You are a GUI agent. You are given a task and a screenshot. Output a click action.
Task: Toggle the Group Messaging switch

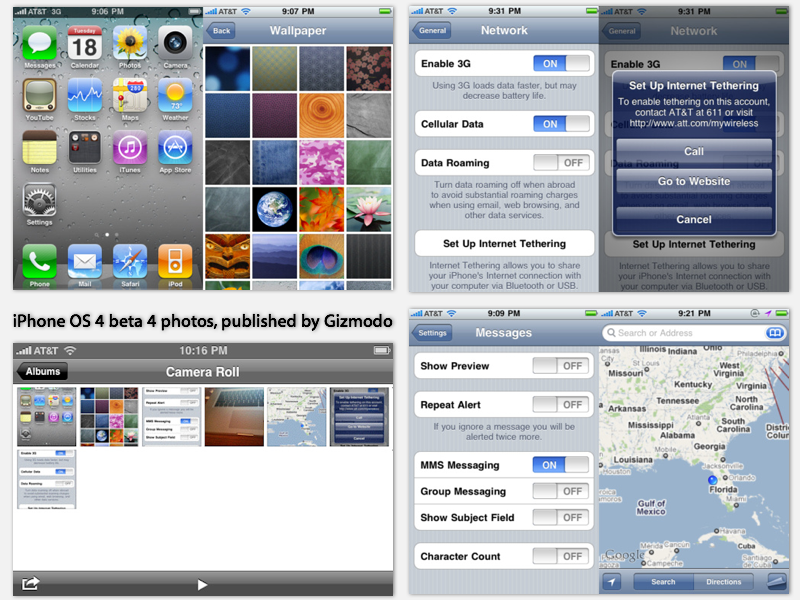561,491
